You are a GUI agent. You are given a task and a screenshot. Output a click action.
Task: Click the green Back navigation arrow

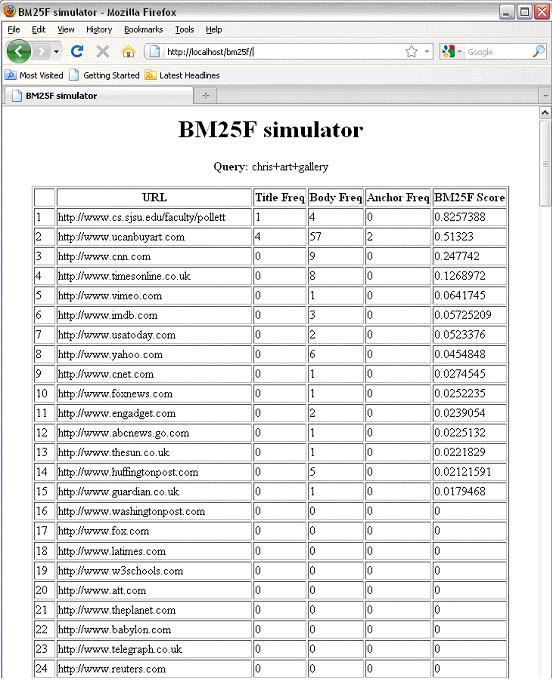pyautogui.click(x=19, y=52)
